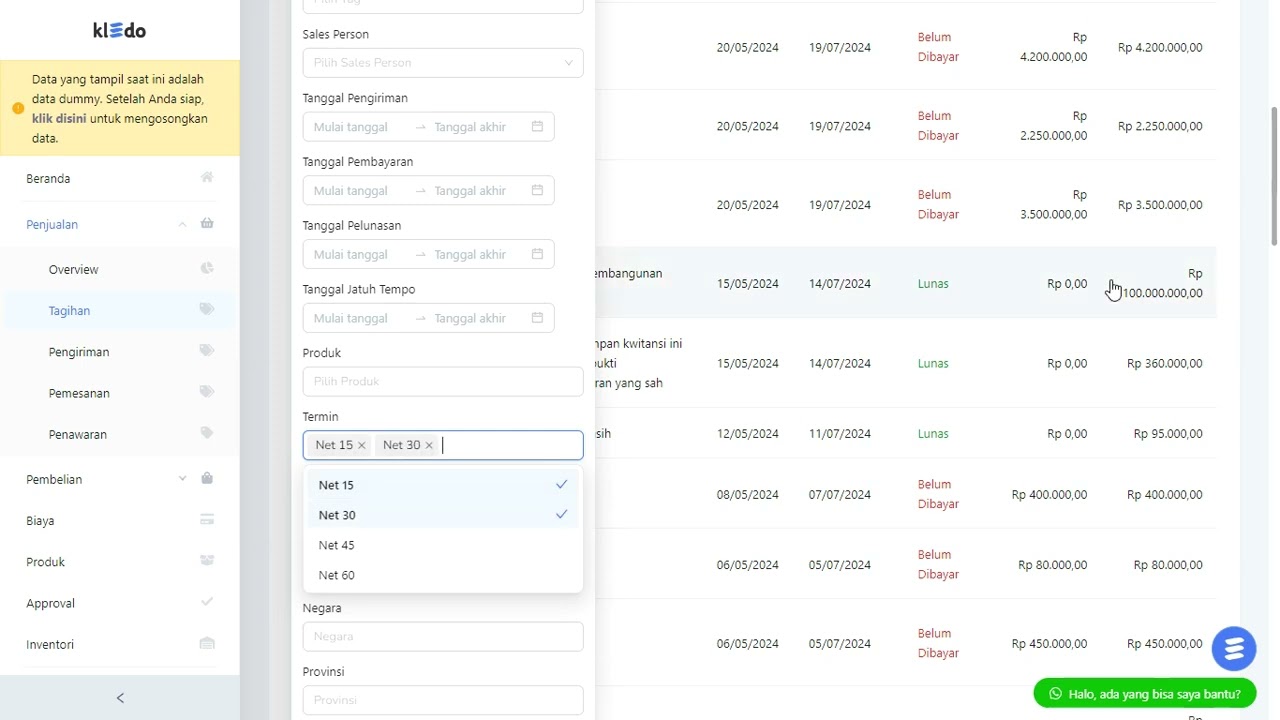Click the calendar icon in Tanggal Pengiriman

537,127
